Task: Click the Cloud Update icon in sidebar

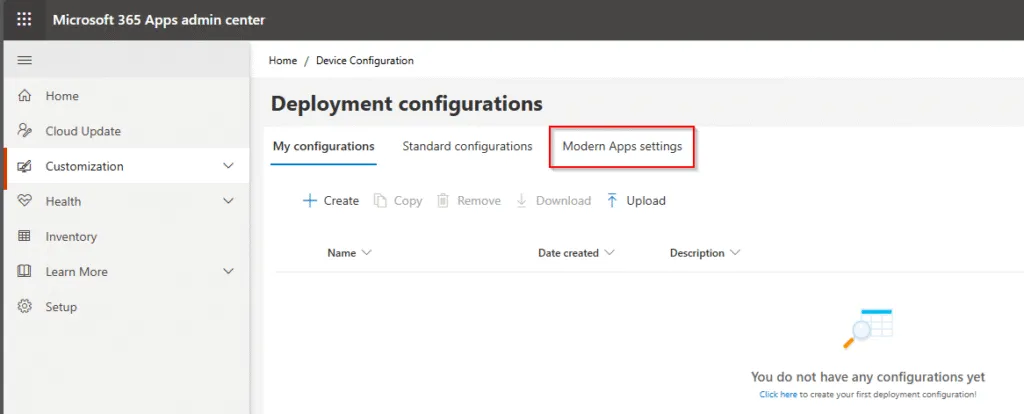Action: pyautogui.click(x=24, y=131)
